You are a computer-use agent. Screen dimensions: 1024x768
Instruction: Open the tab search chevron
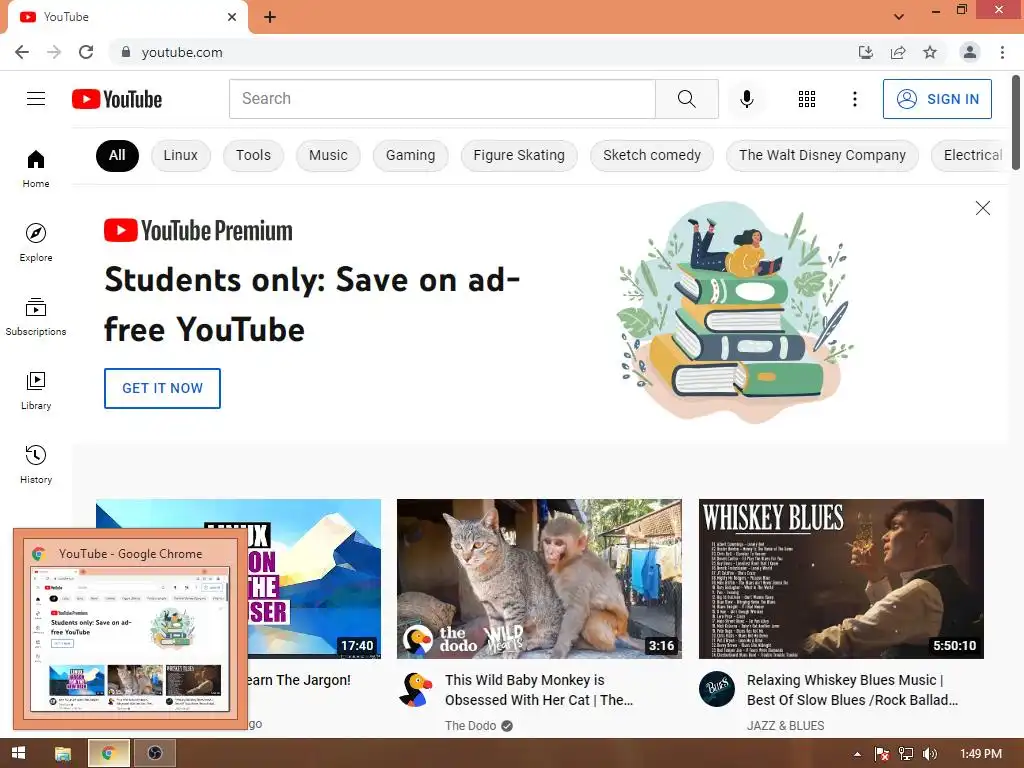pos(899,17)
